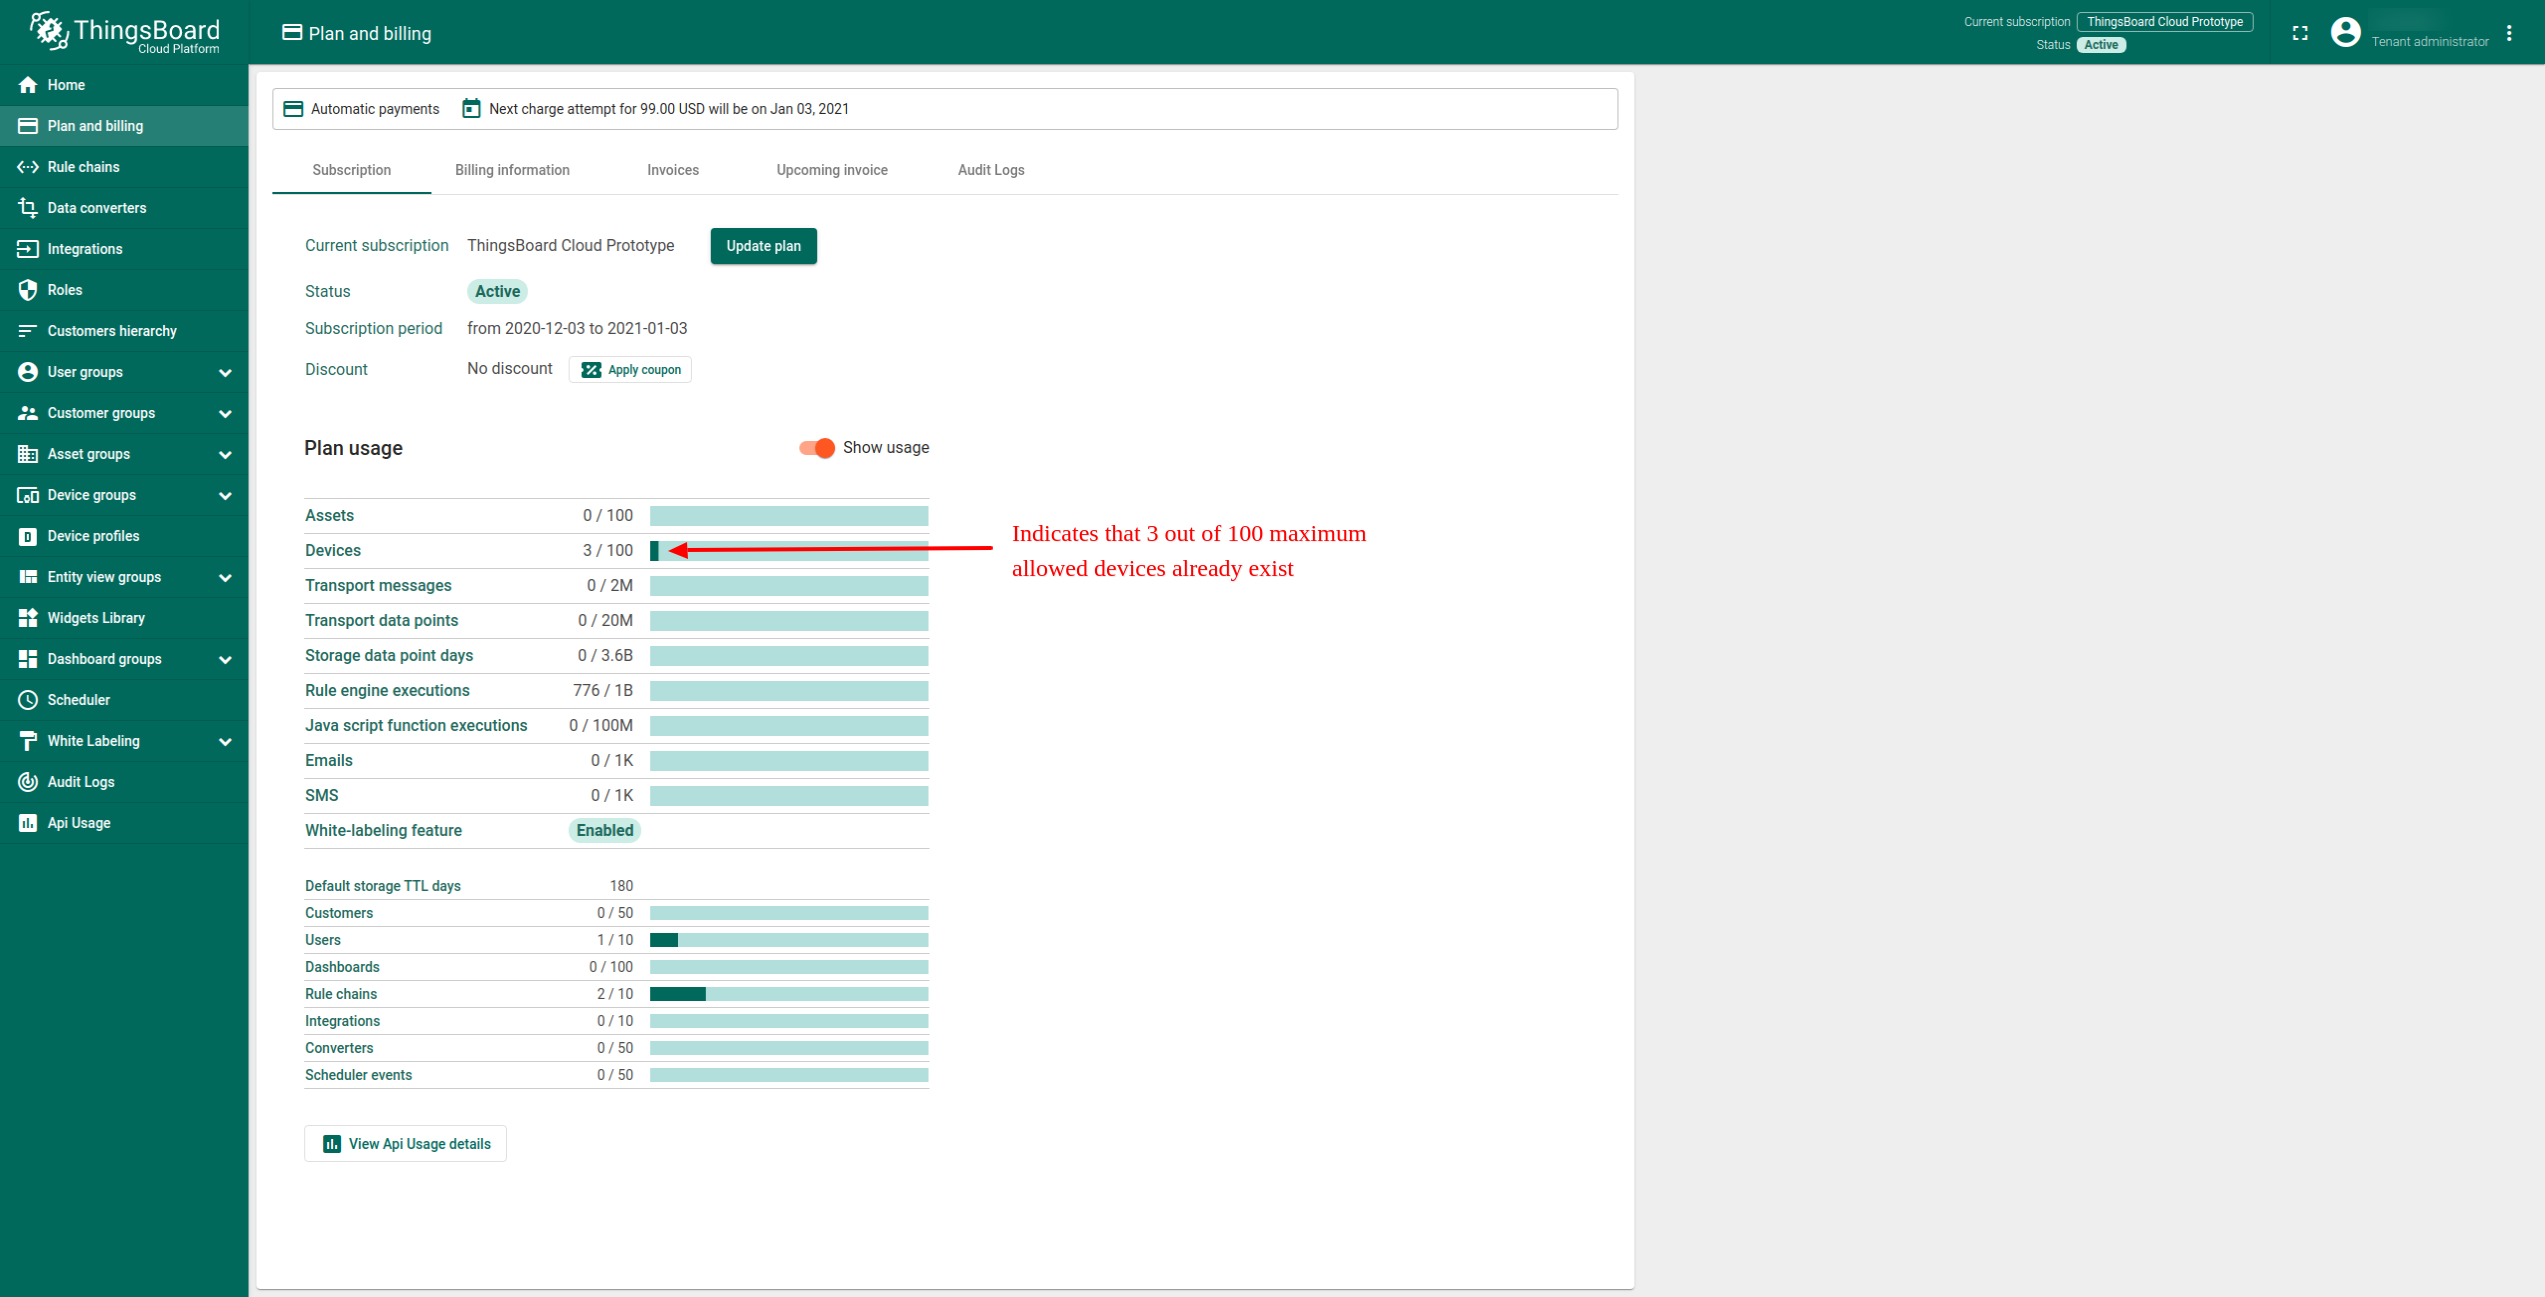Open Rule chains from sidebar icon

tap(28, 167)
